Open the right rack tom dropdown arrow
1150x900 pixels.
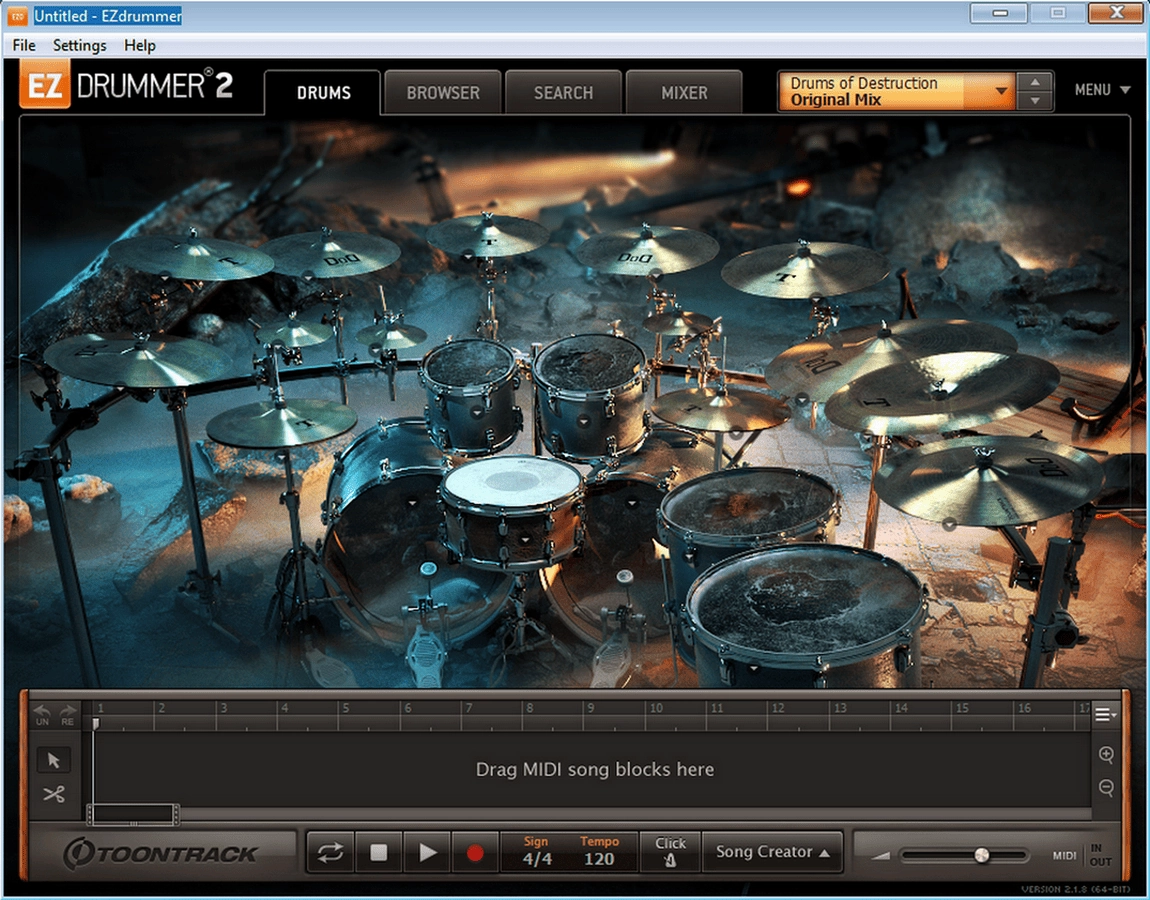coord(584,422)
